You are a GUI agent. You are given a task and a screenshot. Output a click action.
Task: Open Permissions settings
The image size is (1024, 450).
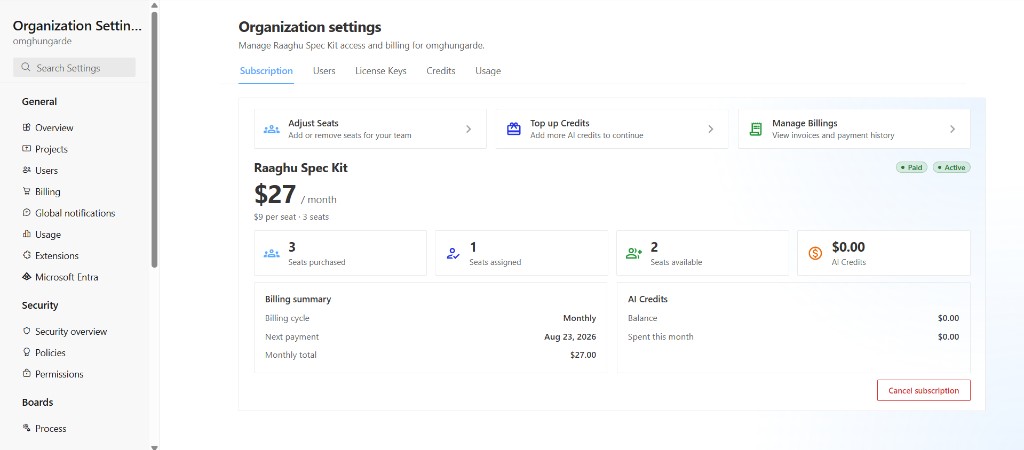coord(59,374)
